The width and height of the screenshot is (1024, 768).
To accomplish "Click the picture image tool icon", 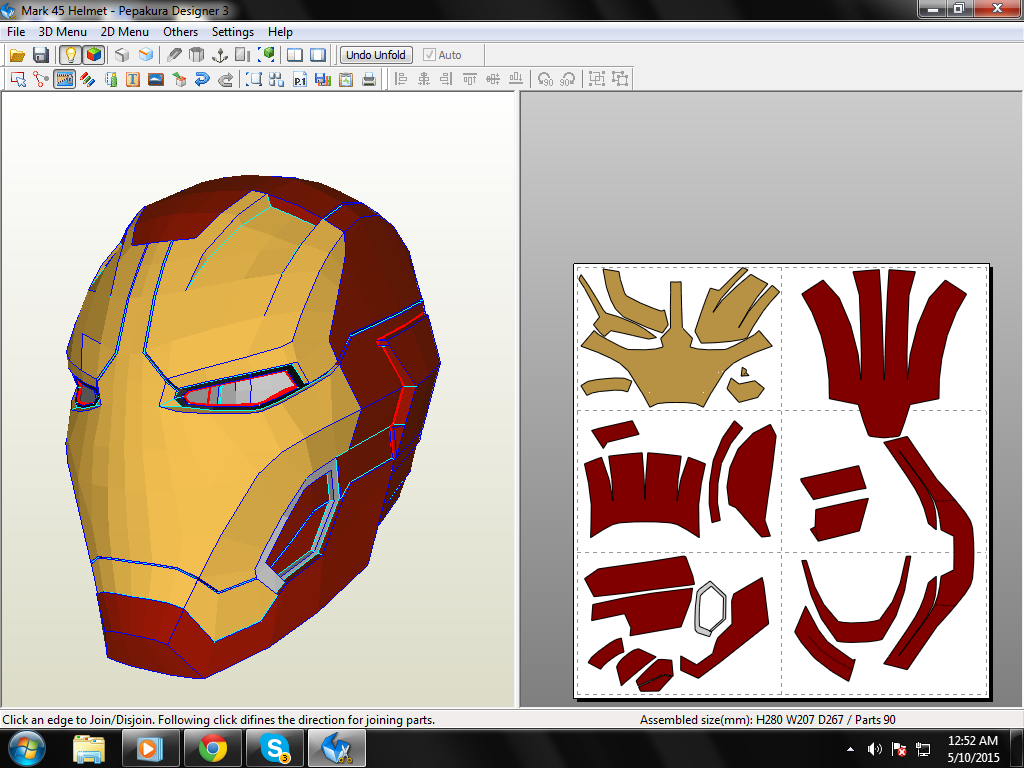I will (155, 79).
